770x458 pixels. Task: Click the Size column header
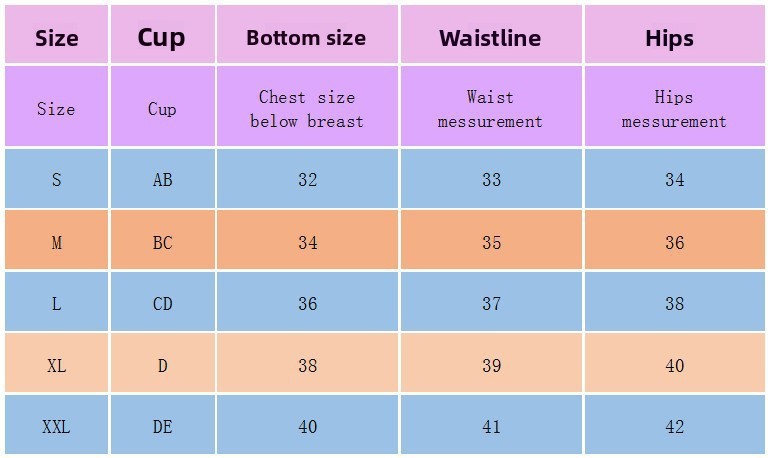(56, 38)
